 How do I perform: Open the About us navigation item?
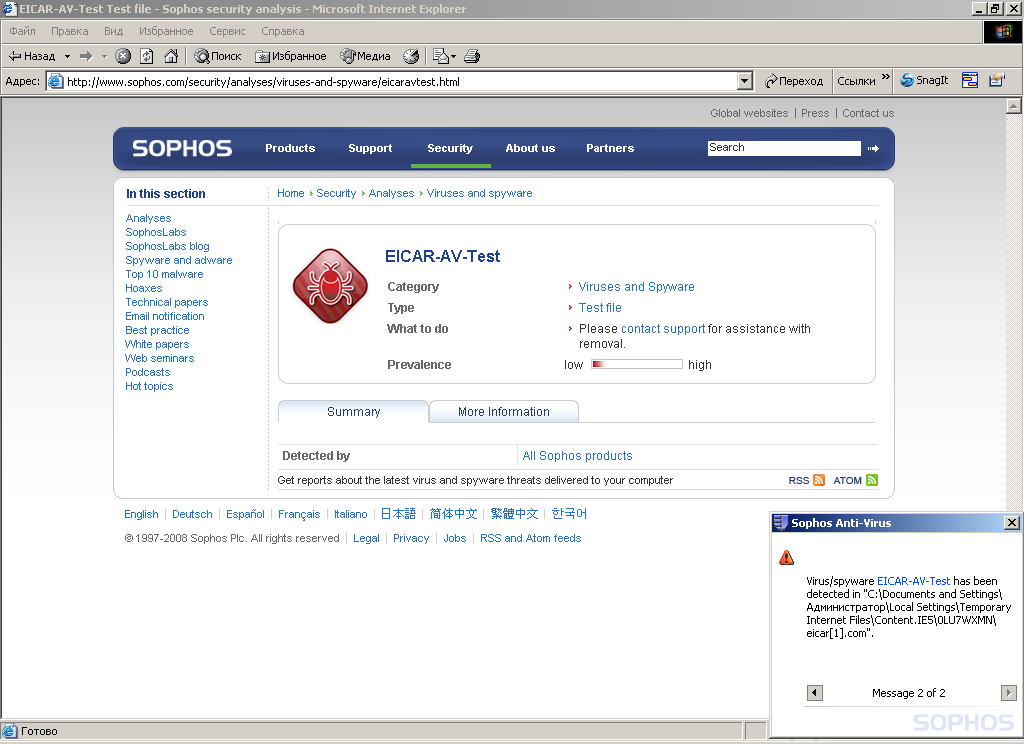(530, 148)
